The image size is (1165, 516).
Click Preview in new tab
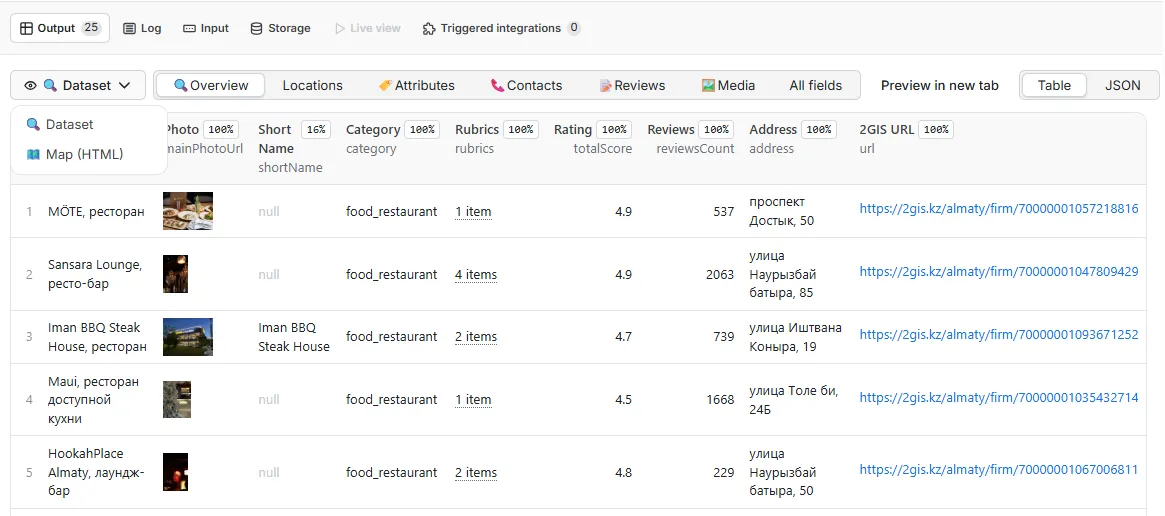pos(939,85)
